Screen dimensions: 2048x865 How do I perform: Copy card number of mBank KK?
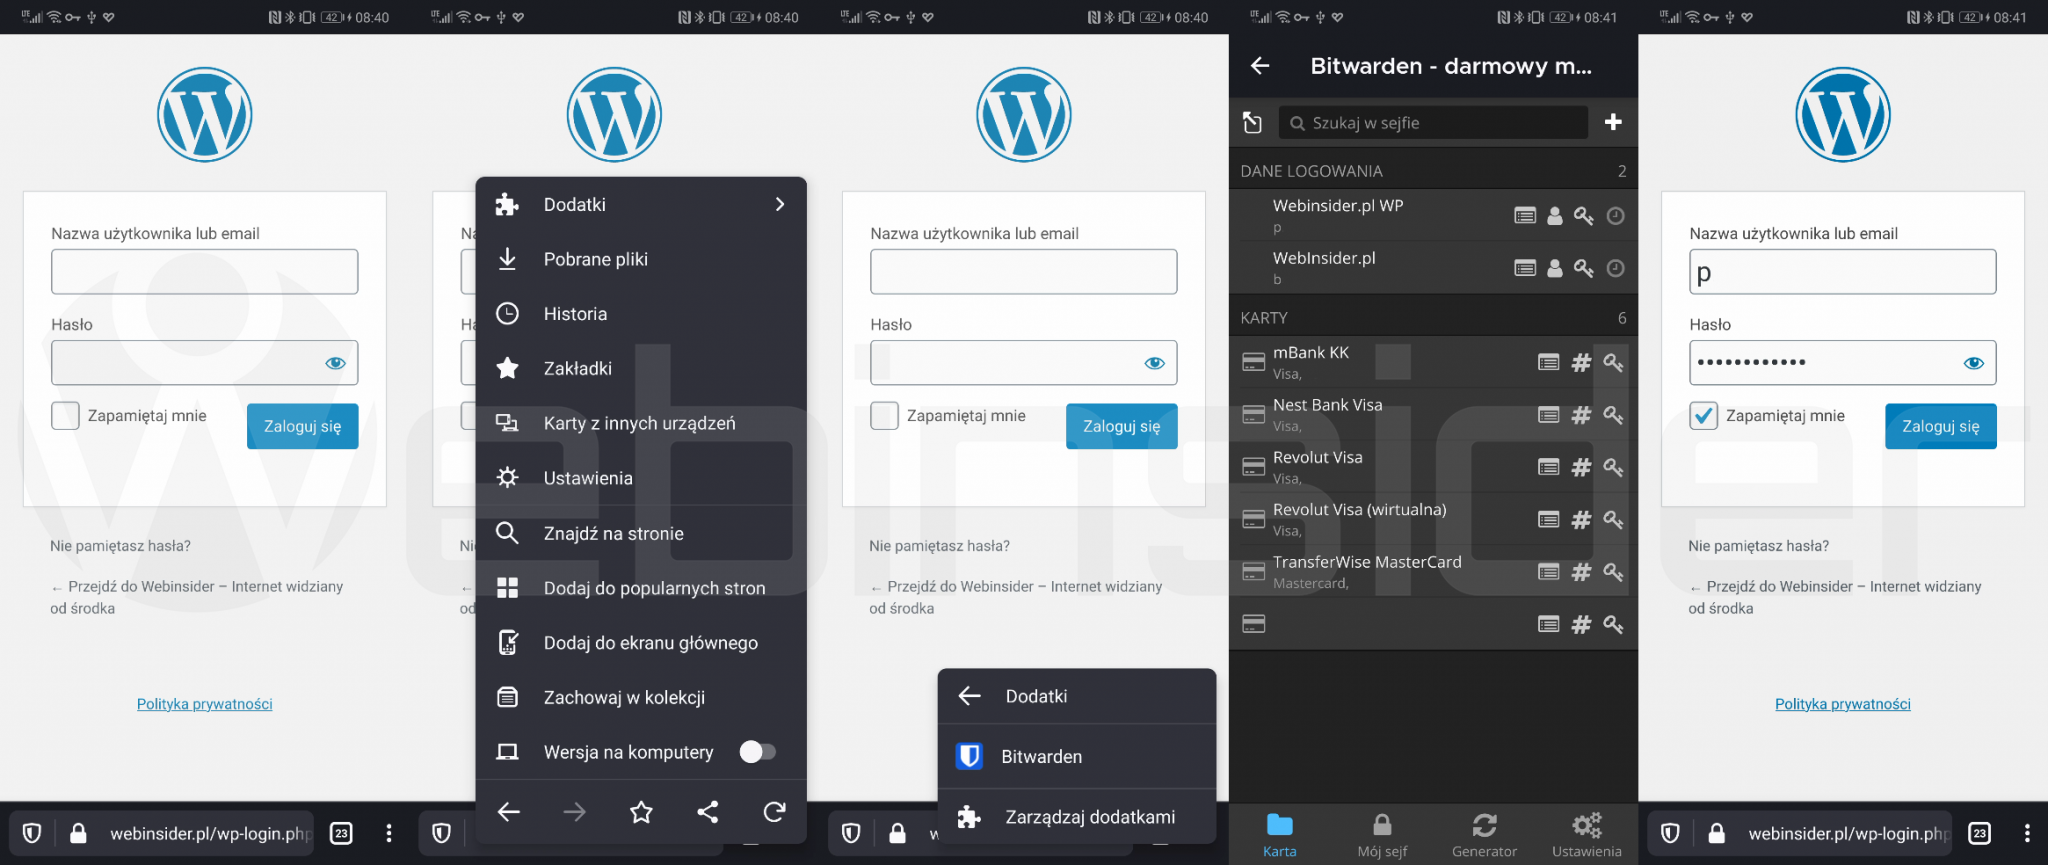pyautogui.click(x=1581, y=363)
